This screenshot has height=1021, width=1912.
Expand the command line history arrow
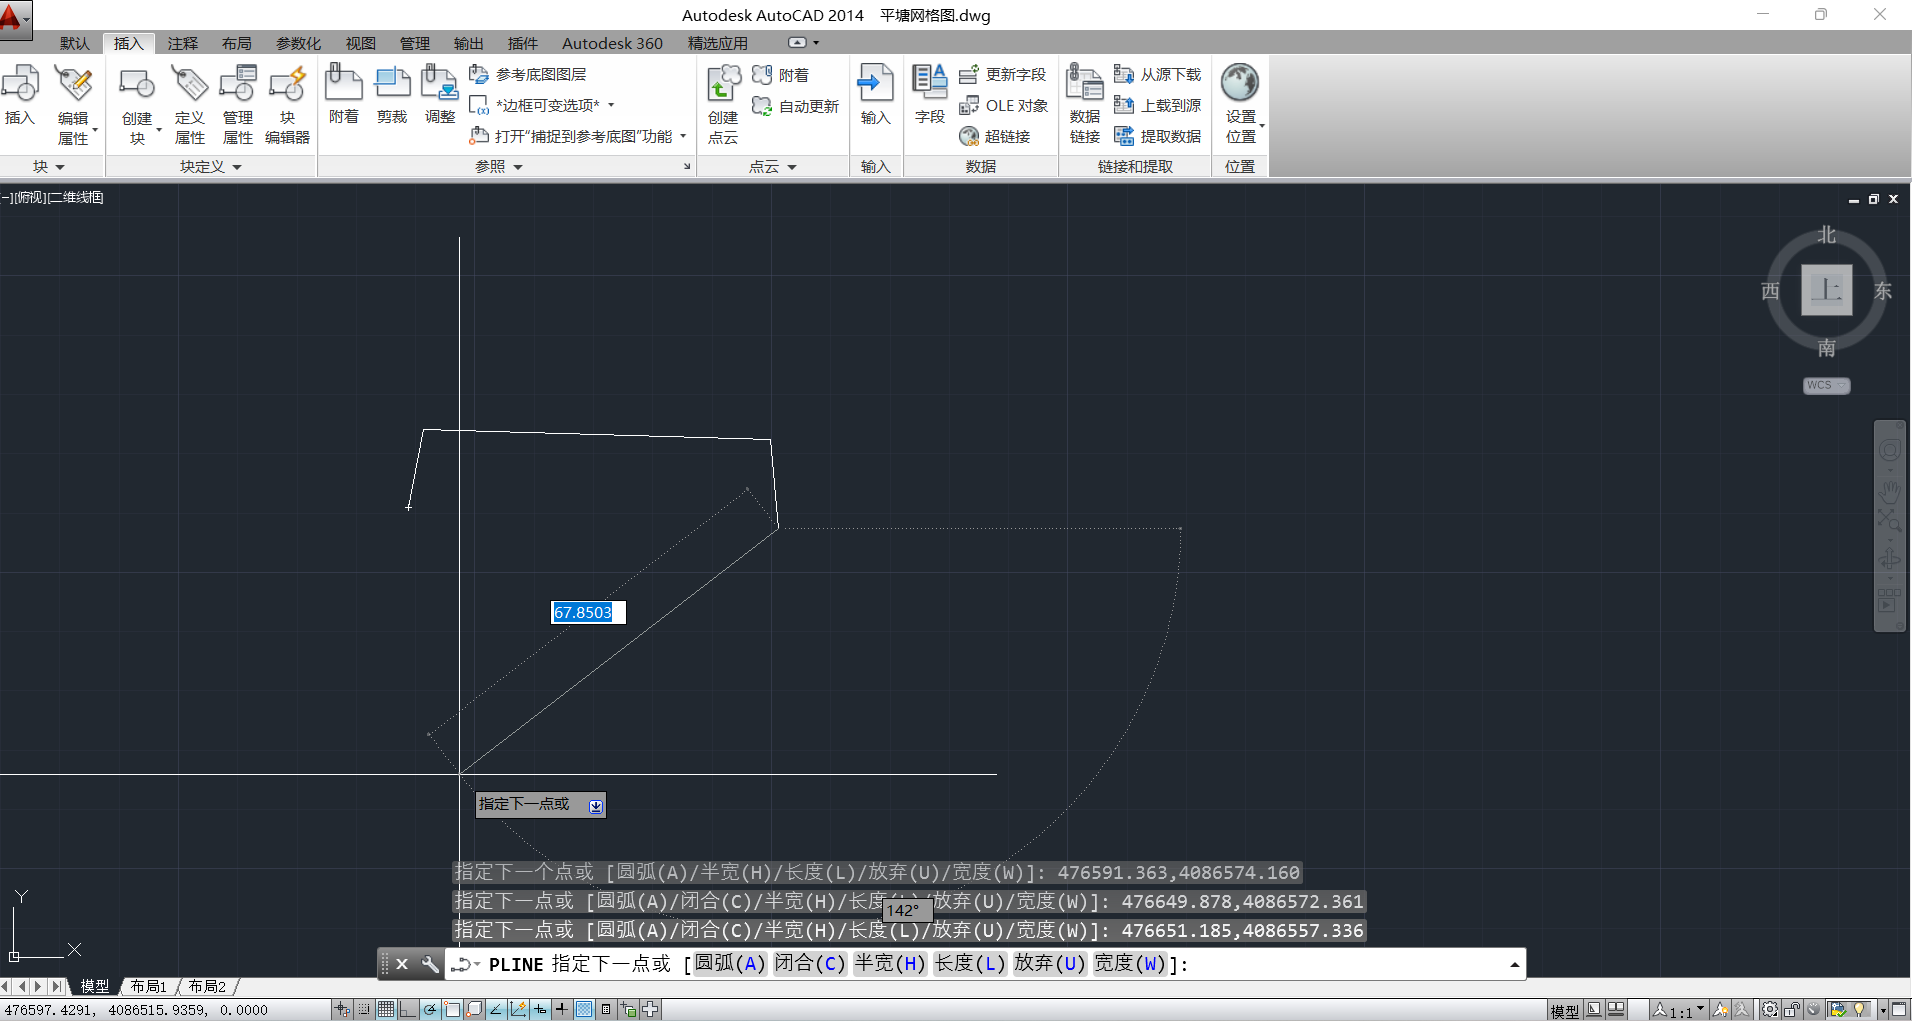click(1515, 964)
